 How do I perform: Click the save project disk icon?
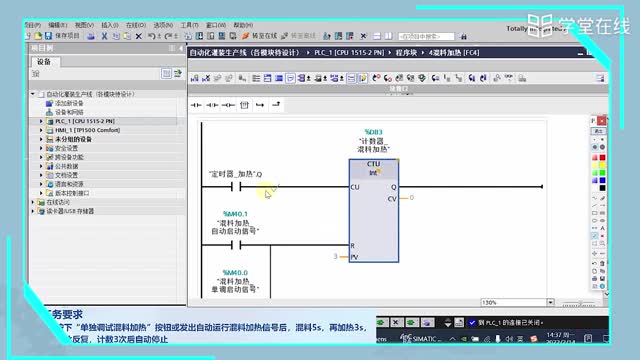click(48, 36)
